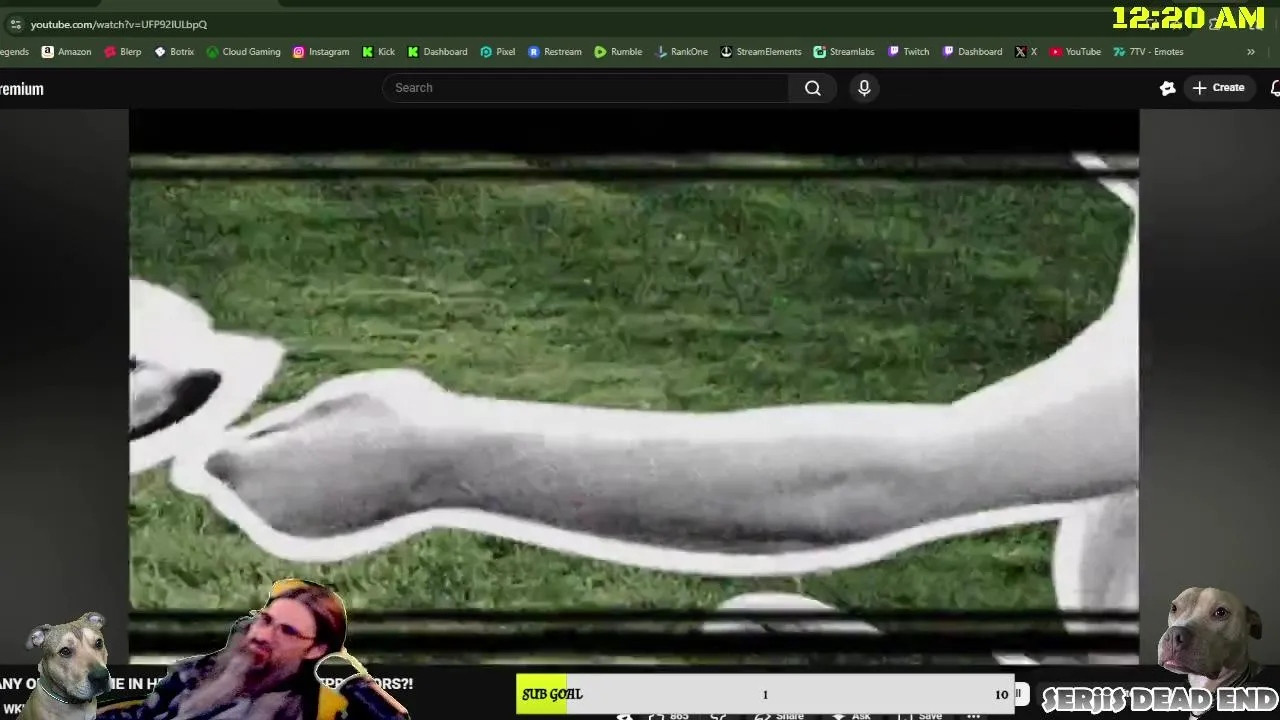This screenshot has height=720, width=1280.
Task: Click the Share button below the video
Action: [x=780, y=715]
